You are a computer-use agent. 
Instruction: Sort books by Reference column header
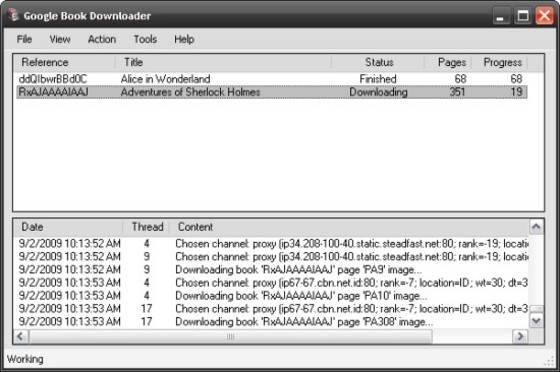[64, 62]
